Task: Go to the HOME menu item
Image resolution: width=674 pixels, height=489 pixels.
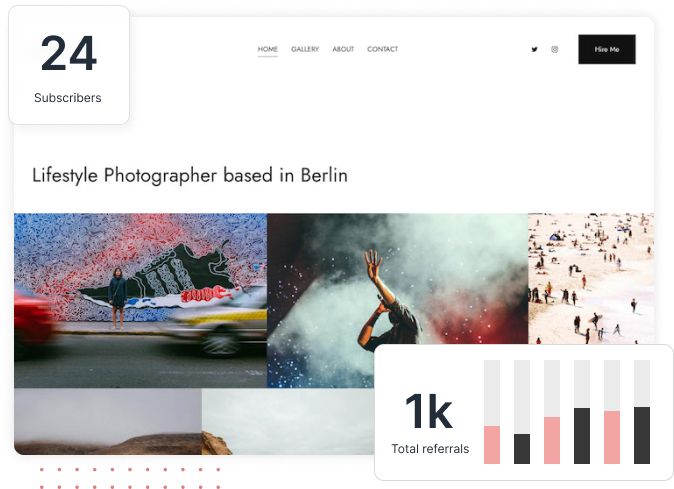Action: 267,49
